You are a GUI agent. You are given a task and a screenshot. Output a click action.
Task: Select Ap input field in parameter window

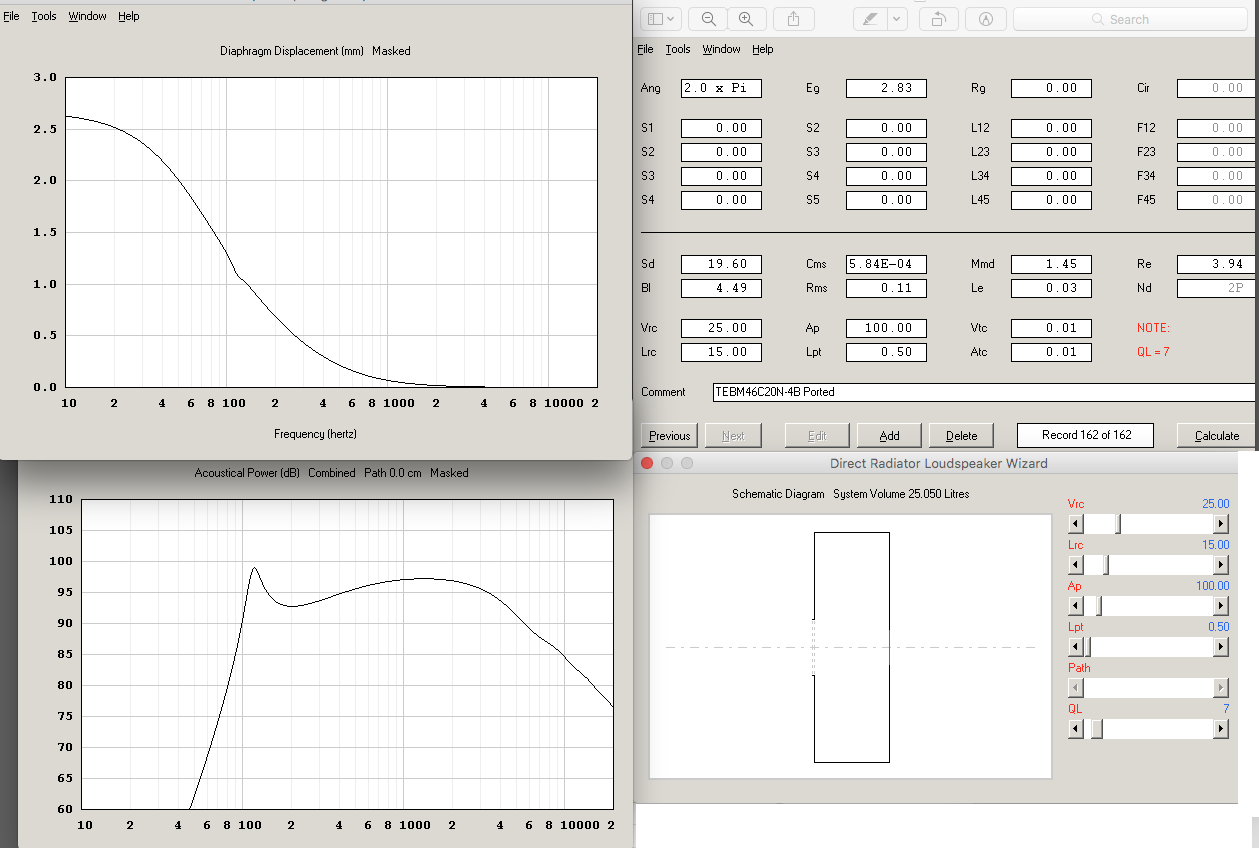[886, 328]
